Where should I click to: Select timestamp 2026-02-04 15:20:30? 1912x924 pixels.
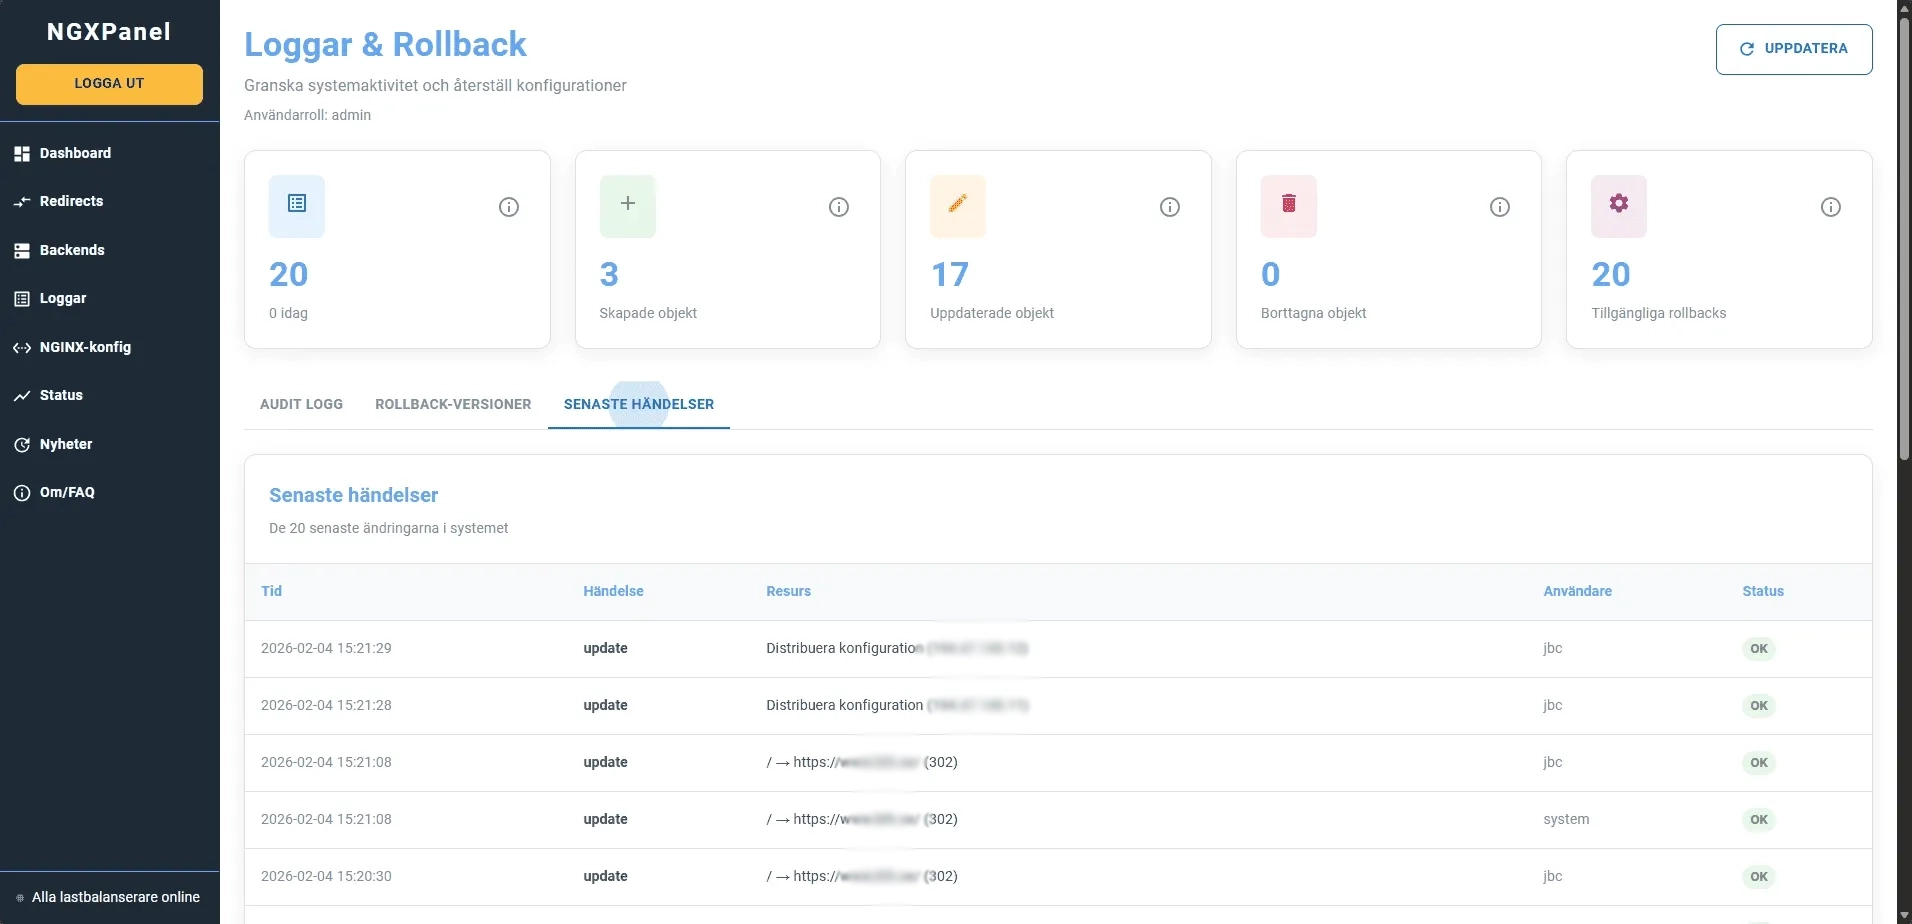tap(326, 876)
